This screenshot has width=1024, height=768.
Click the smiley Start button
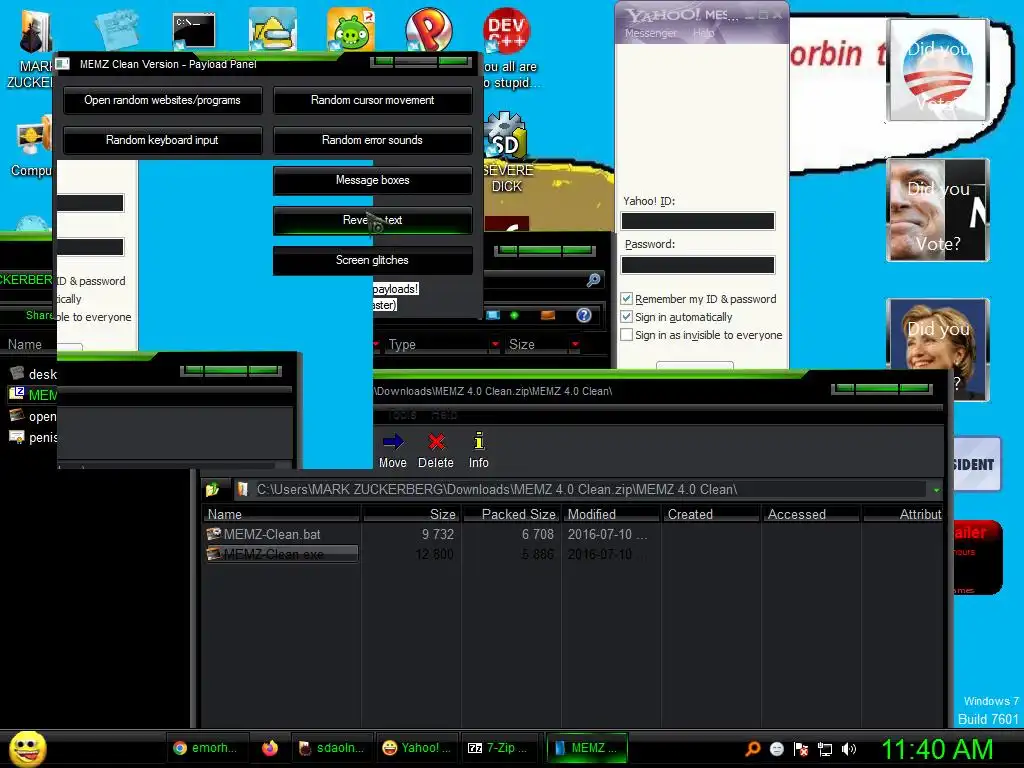click(x=27, y=748)
